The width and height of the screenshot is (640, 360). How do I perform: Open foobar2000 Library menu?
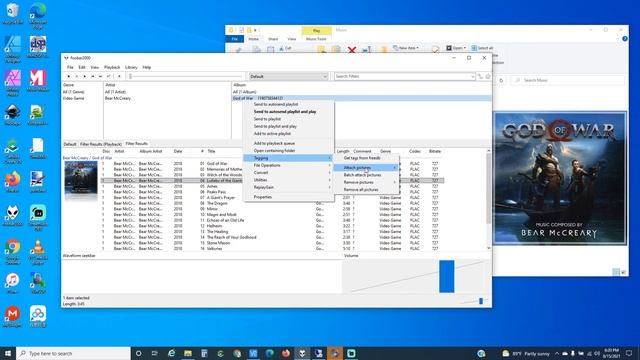coord(131,67)
